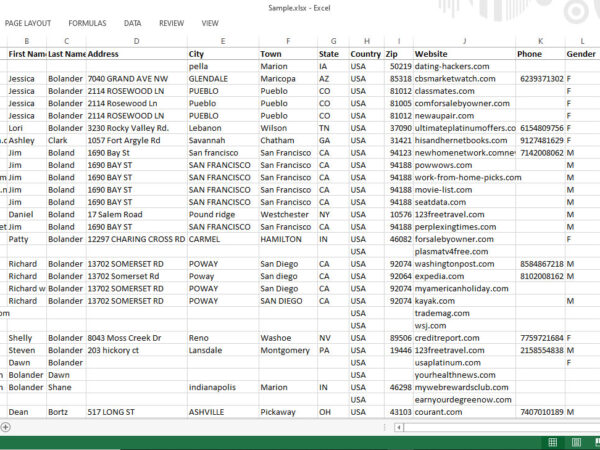Add a new sheet with plus icon
The height and width of the screenshot is (450, 600).
point(5,427)
